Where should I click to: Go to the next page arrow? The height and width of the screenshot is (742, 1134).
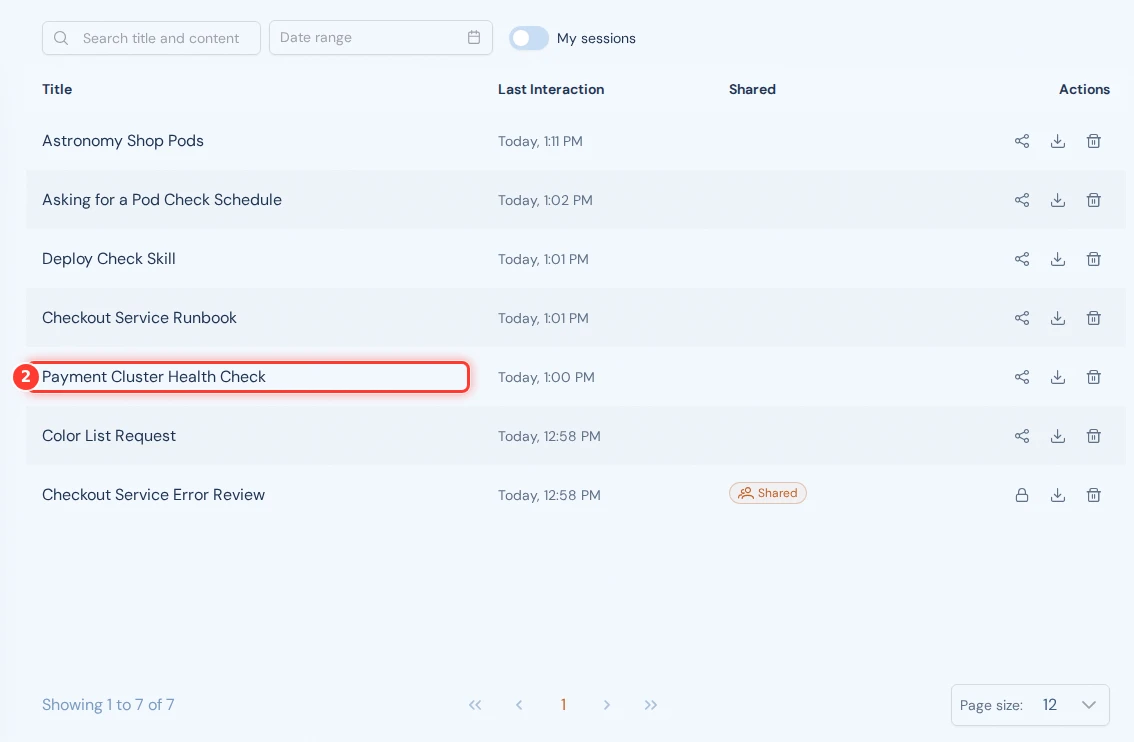(x=606, y=705)
